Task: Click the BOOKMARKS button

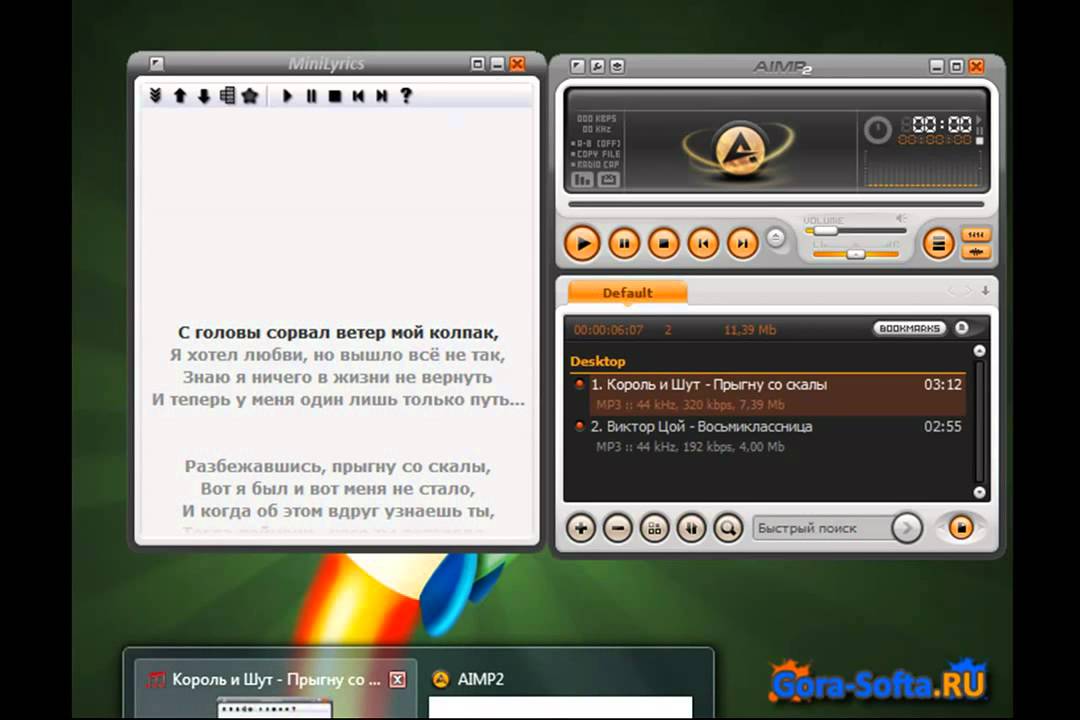Action: coord(909,329)
